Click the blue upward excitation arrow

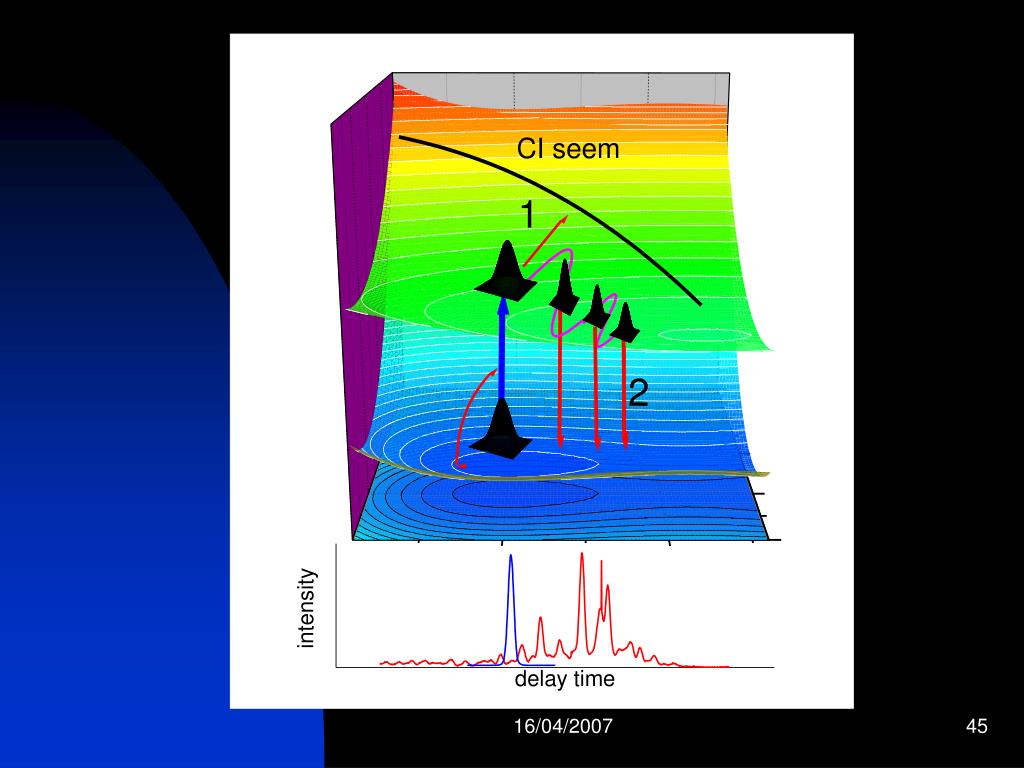click(502, 347)
